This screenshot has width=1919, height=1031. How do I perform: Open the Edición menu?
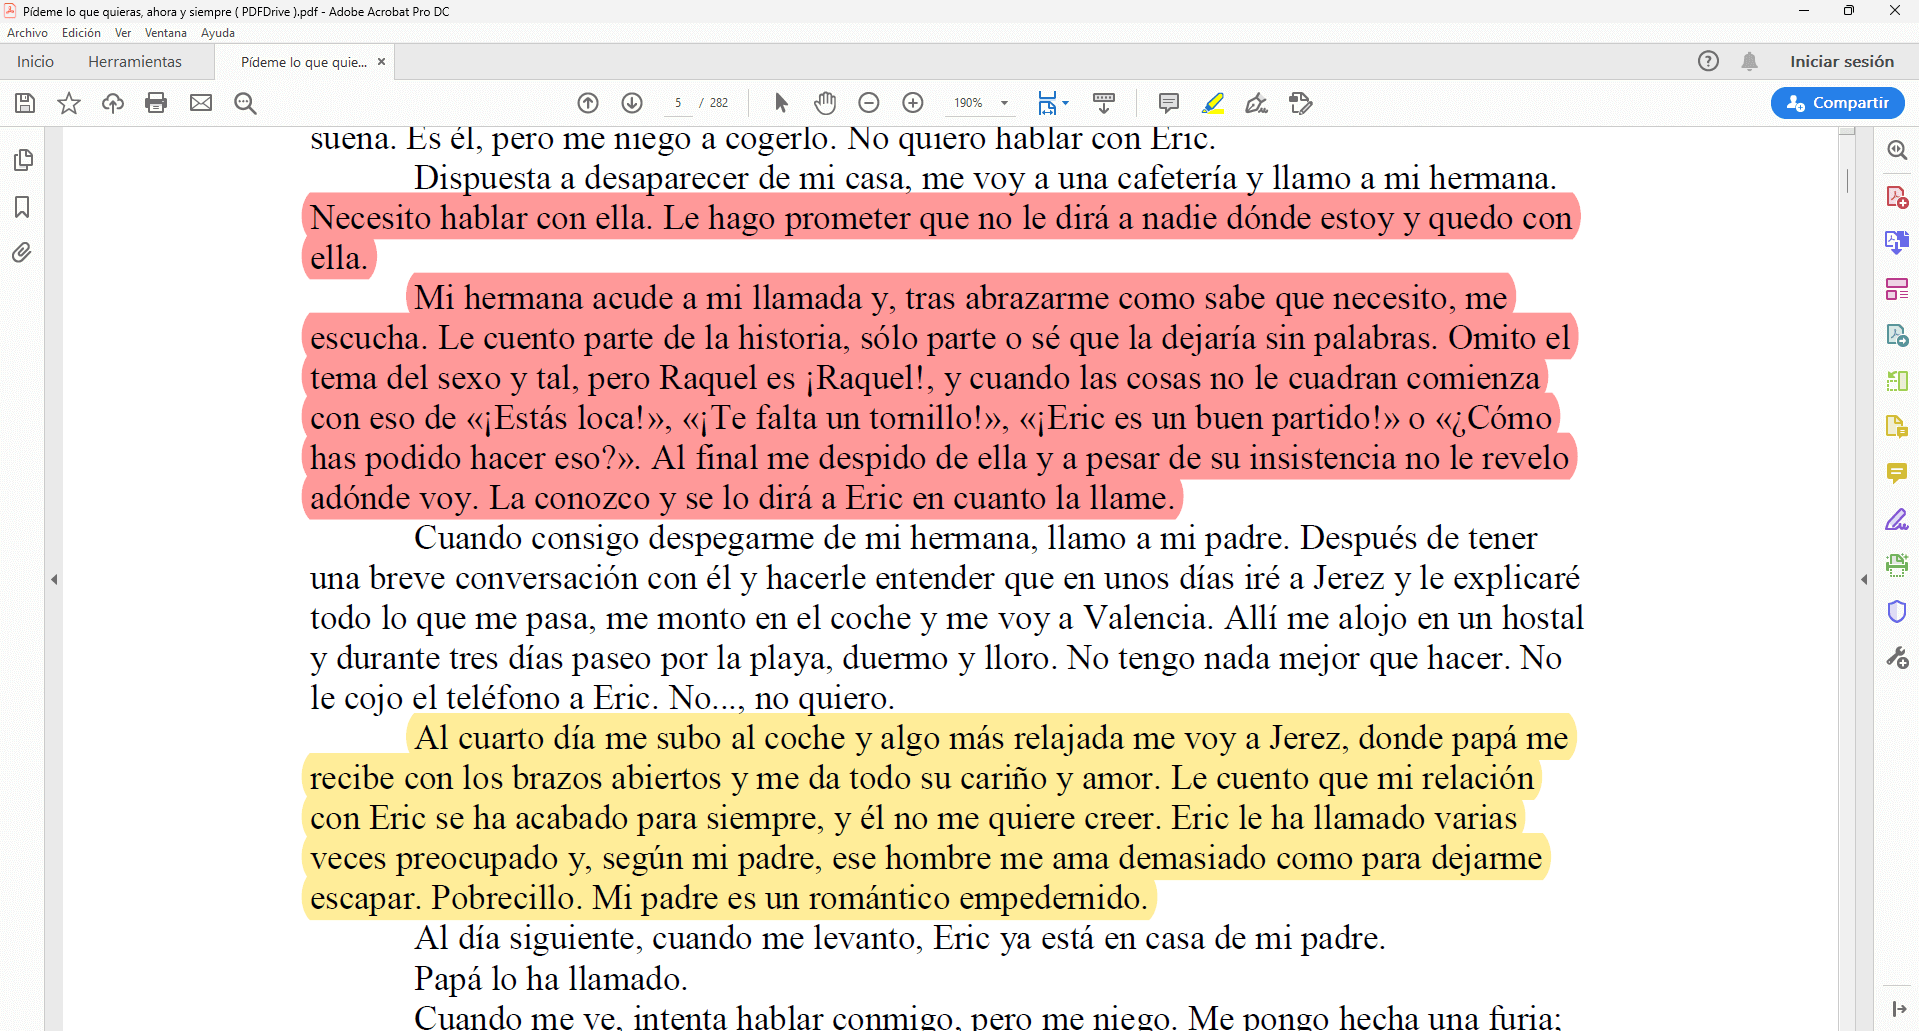(x=81, y=33)
